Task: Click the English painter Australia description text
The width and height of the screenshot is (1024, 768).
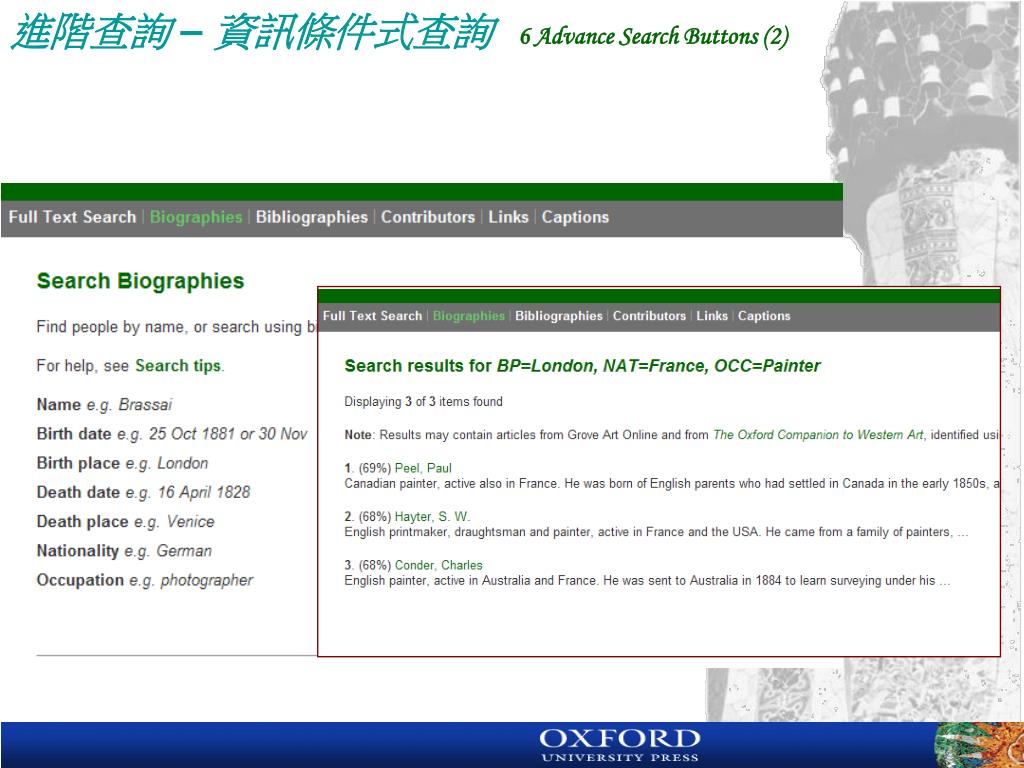Action: (x=647, y=581)
